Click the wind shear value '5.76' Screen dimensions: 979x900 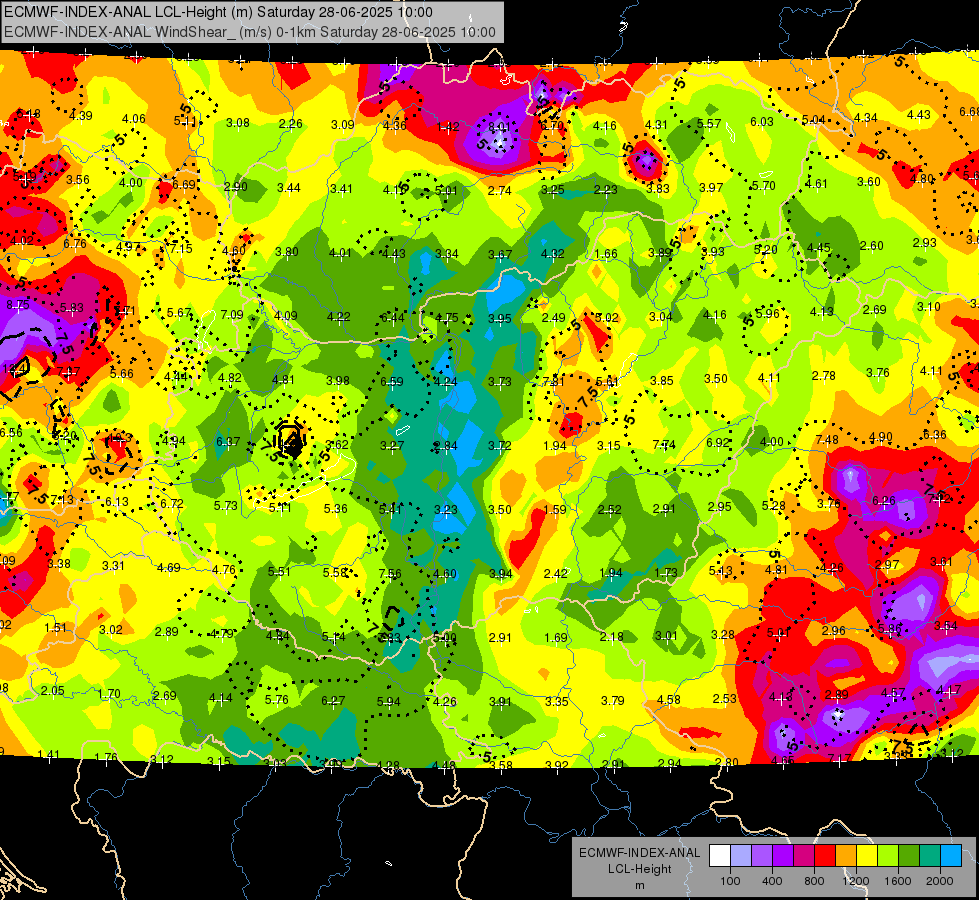(277, 700)
